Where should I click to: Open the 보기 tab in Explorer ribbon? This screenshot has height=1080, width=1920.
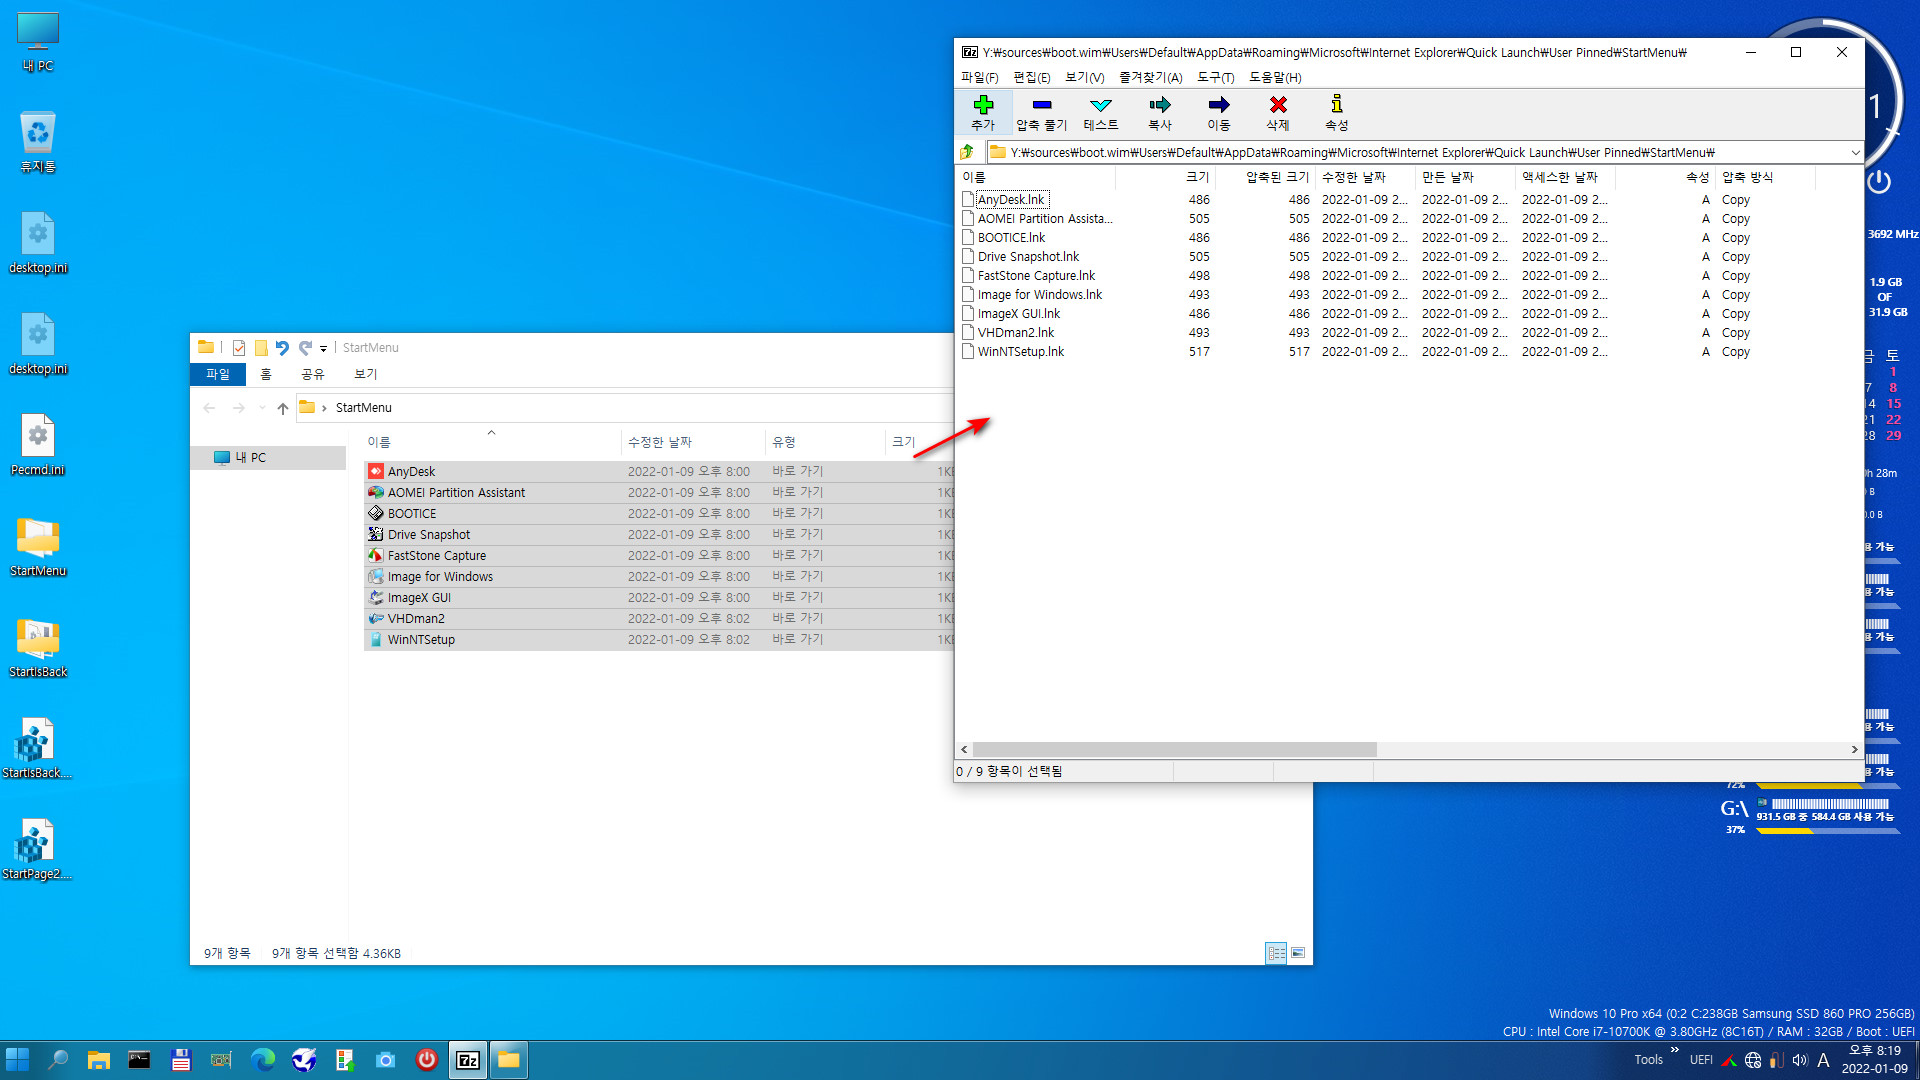pos(366,374)
